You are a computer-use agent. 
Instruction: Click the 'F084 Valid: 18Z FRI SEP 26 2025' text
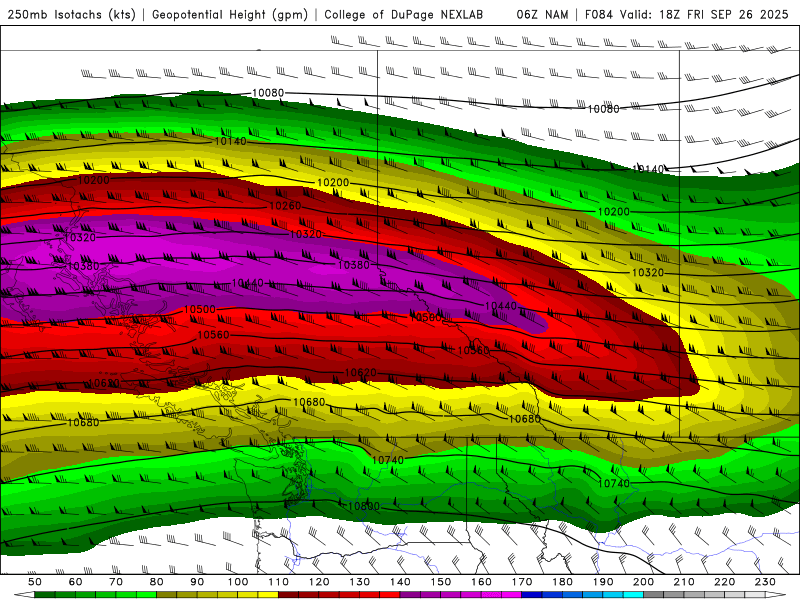click(687, 14)
